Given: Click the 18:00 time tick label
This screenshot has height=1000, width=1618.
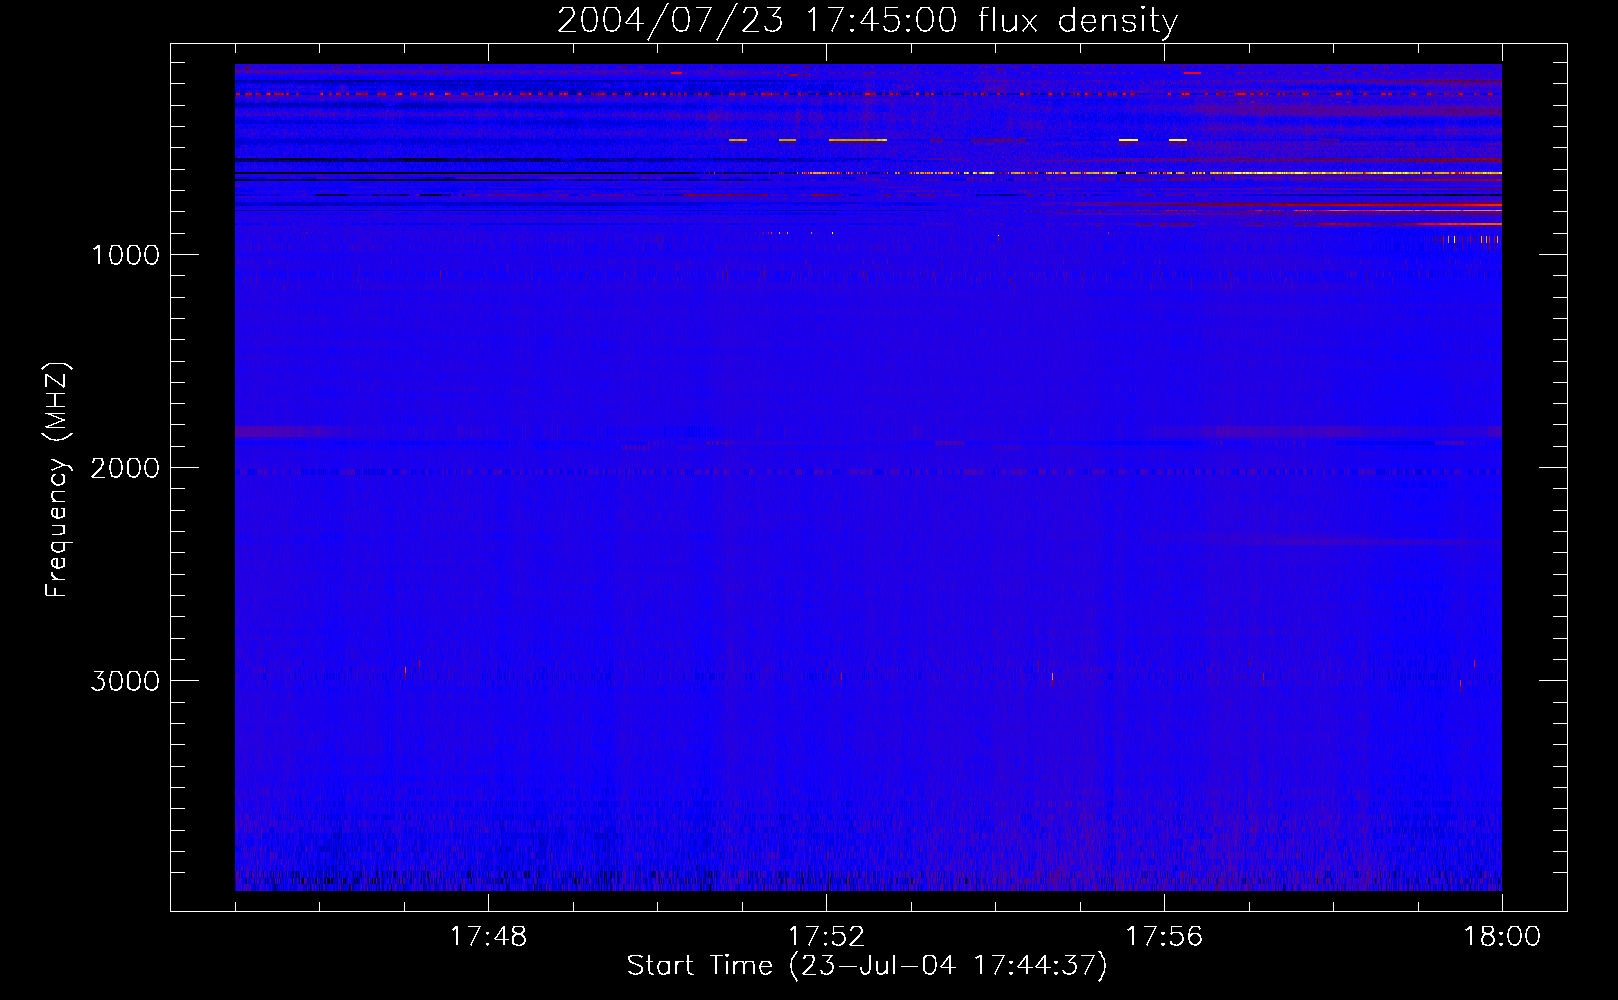Looking at the screenshot, I should 1502,937.
